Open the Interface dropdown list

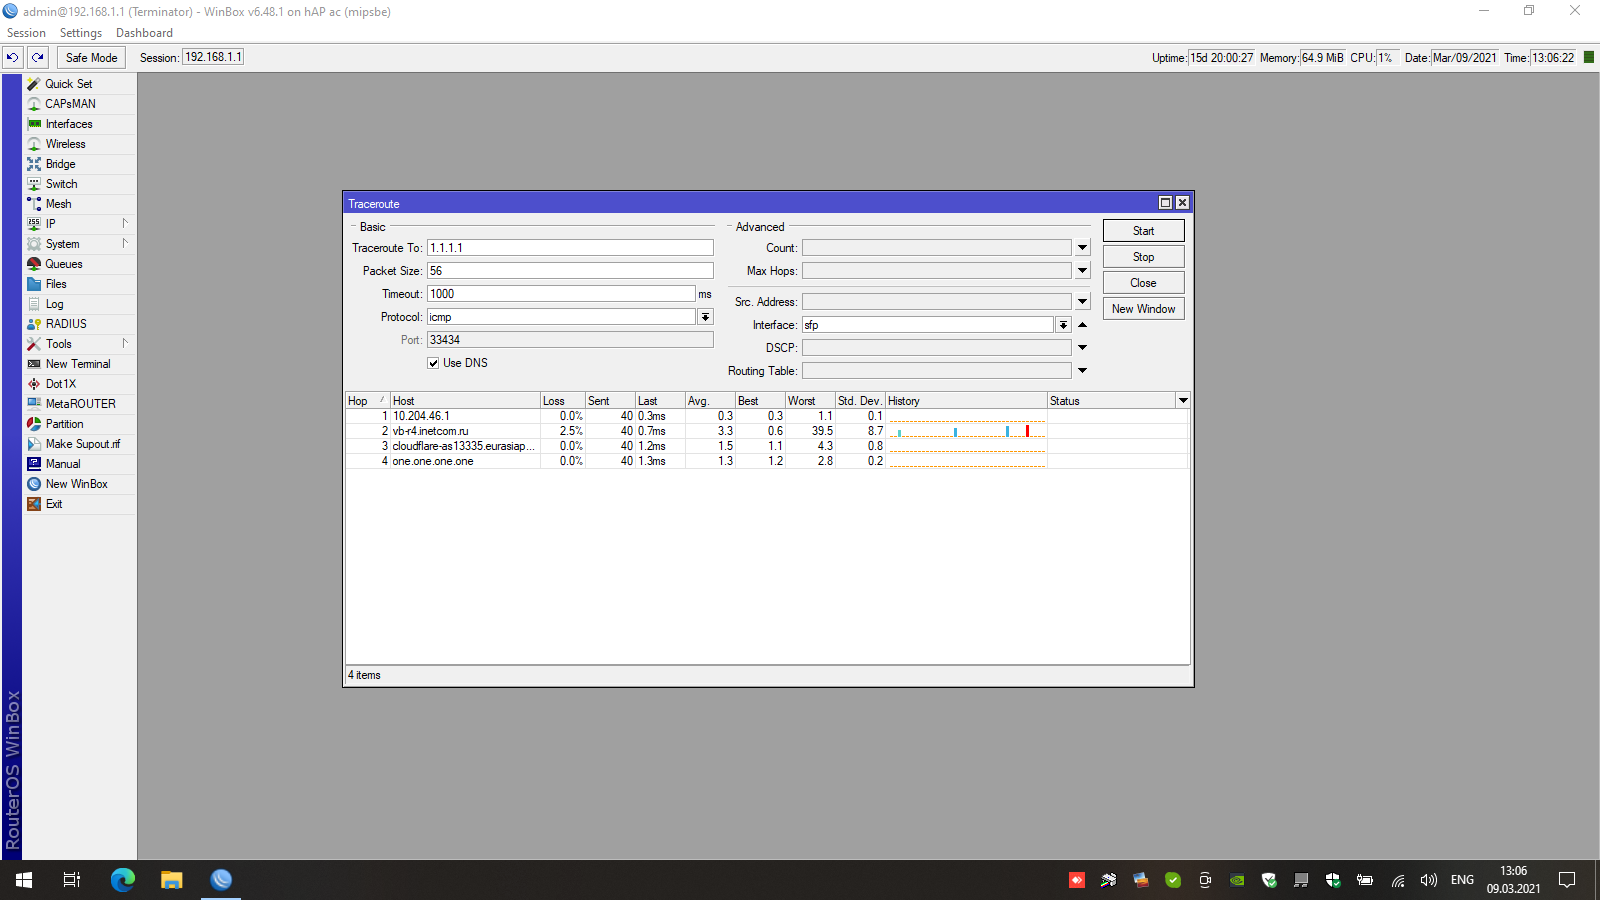click(x=1063, y=325)
